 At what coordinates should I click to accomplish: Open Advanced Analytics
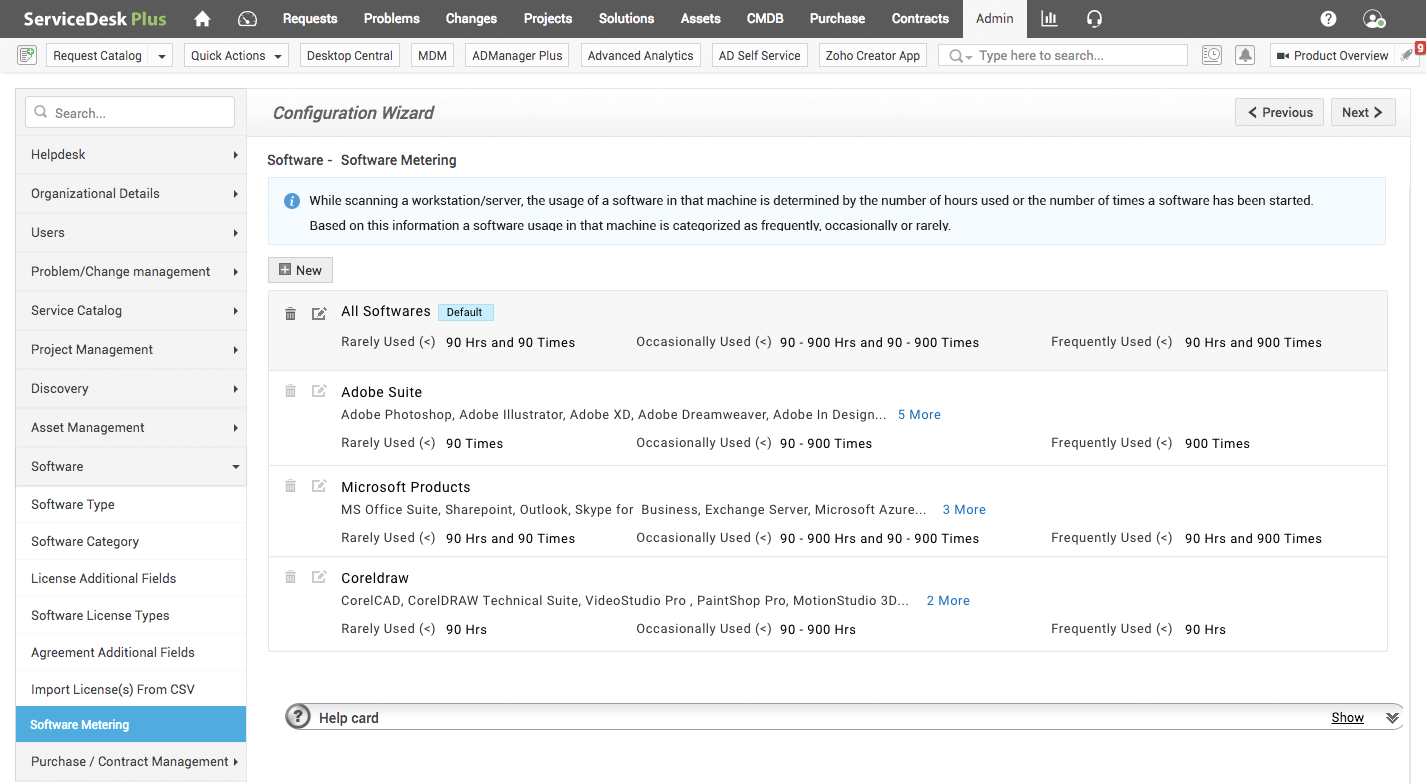(640, 56)
